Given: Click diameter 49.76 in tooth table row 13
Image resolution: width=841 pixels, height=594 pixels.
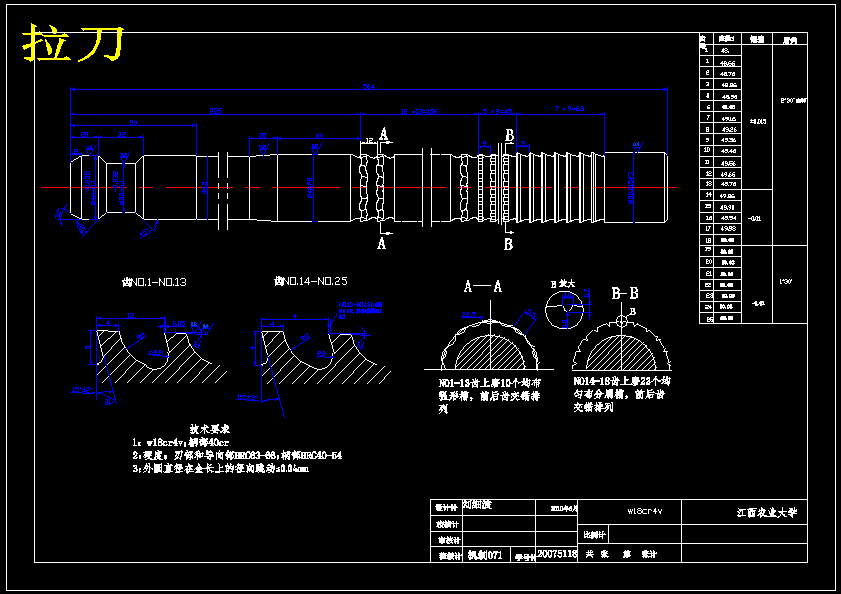Looking at the screenshot, I should (728, 184).
